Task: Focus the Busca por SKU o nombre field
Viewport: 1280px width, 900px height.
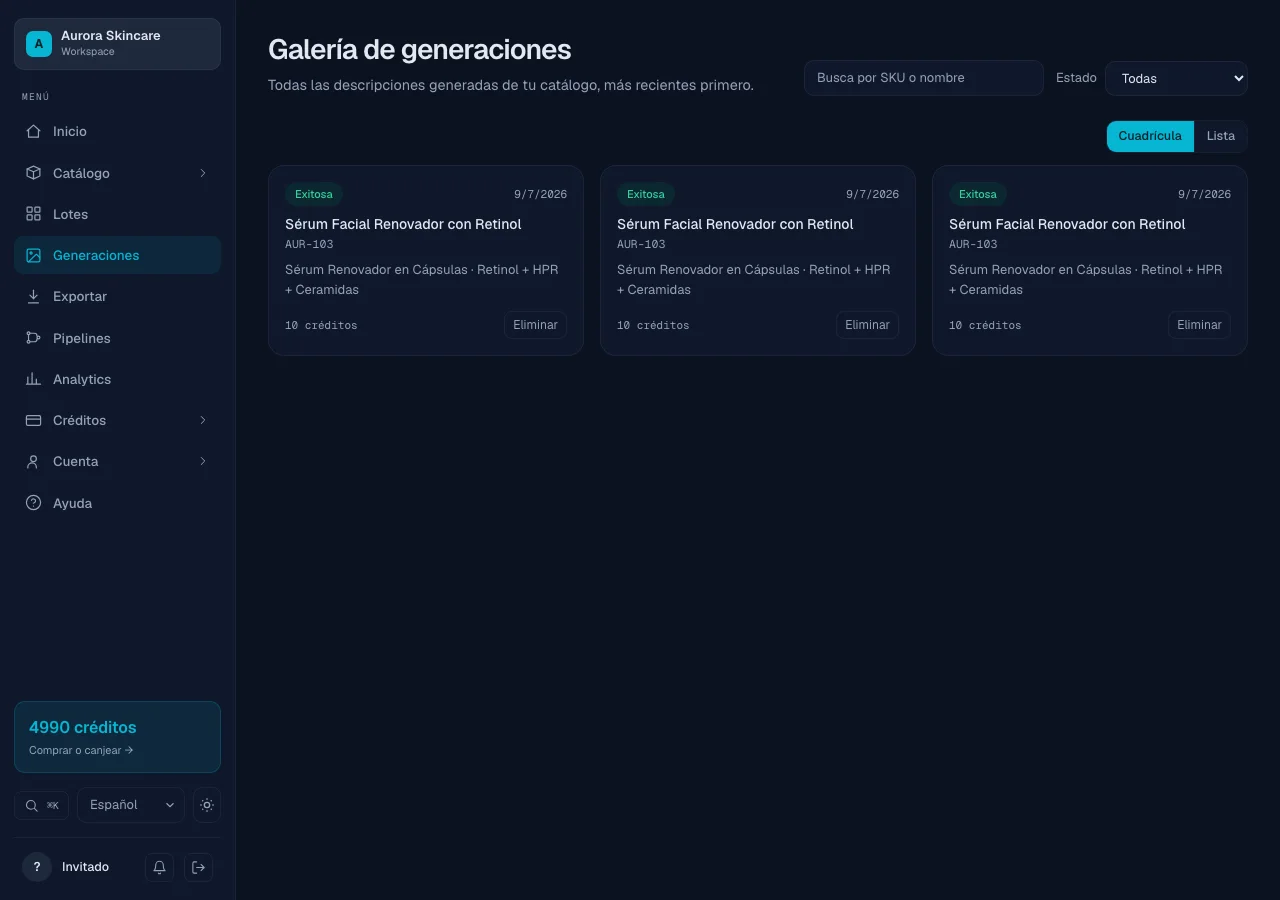Action: [924, 78]
